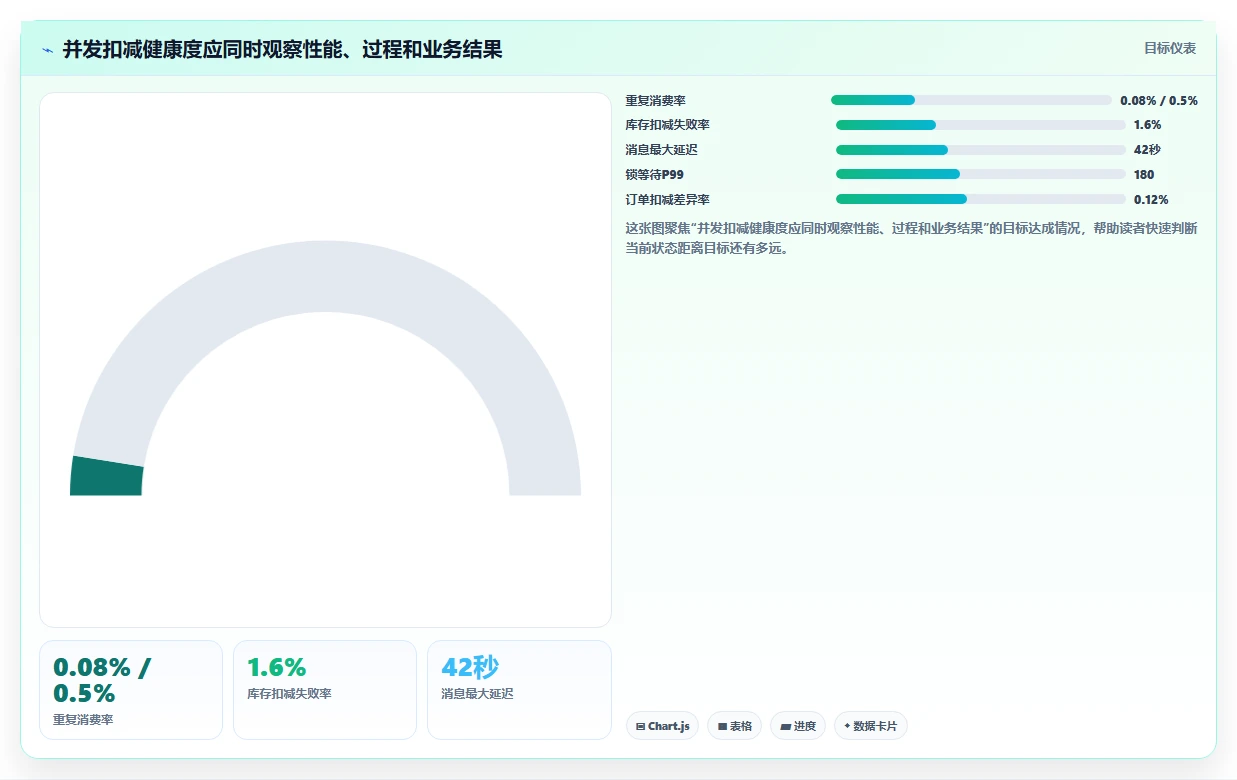Click the 锁等待P99 row label
This screenshot has height=780, width=1237.
pos(655,174)
